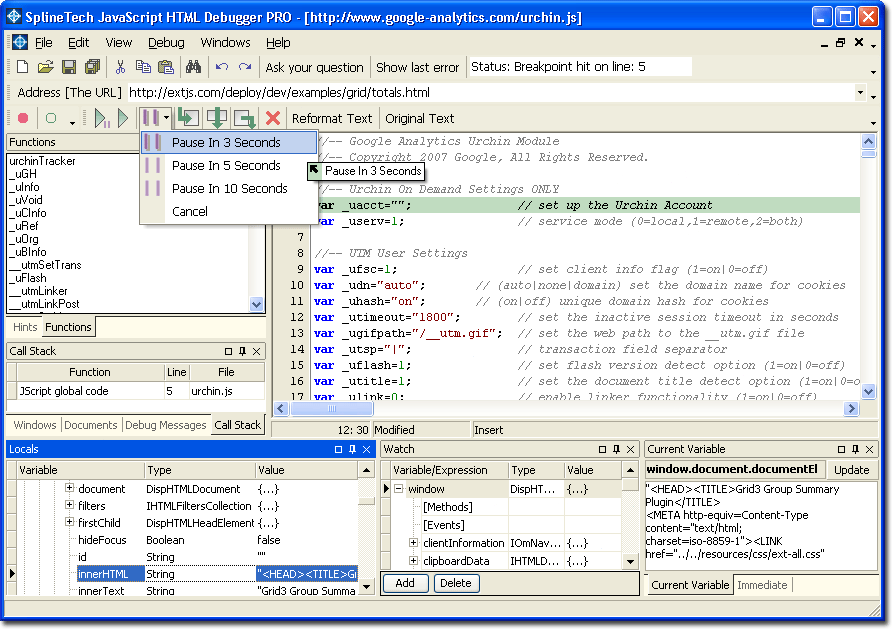Image resolution: width=895 pixels, height=631 pixels.
Task: Open the Debug menu
Action: (x=166, y=43)
